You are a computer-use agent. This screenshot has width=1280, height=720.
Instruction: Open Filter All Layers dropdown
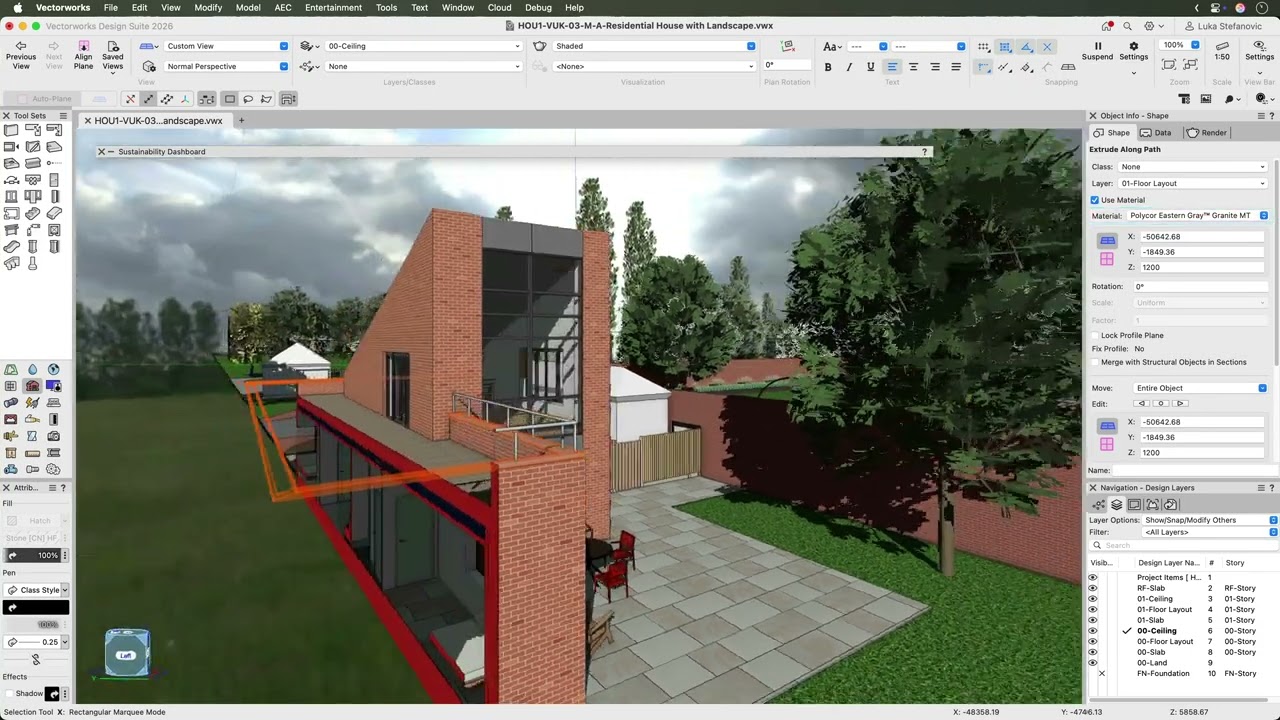pos(1210,532)
